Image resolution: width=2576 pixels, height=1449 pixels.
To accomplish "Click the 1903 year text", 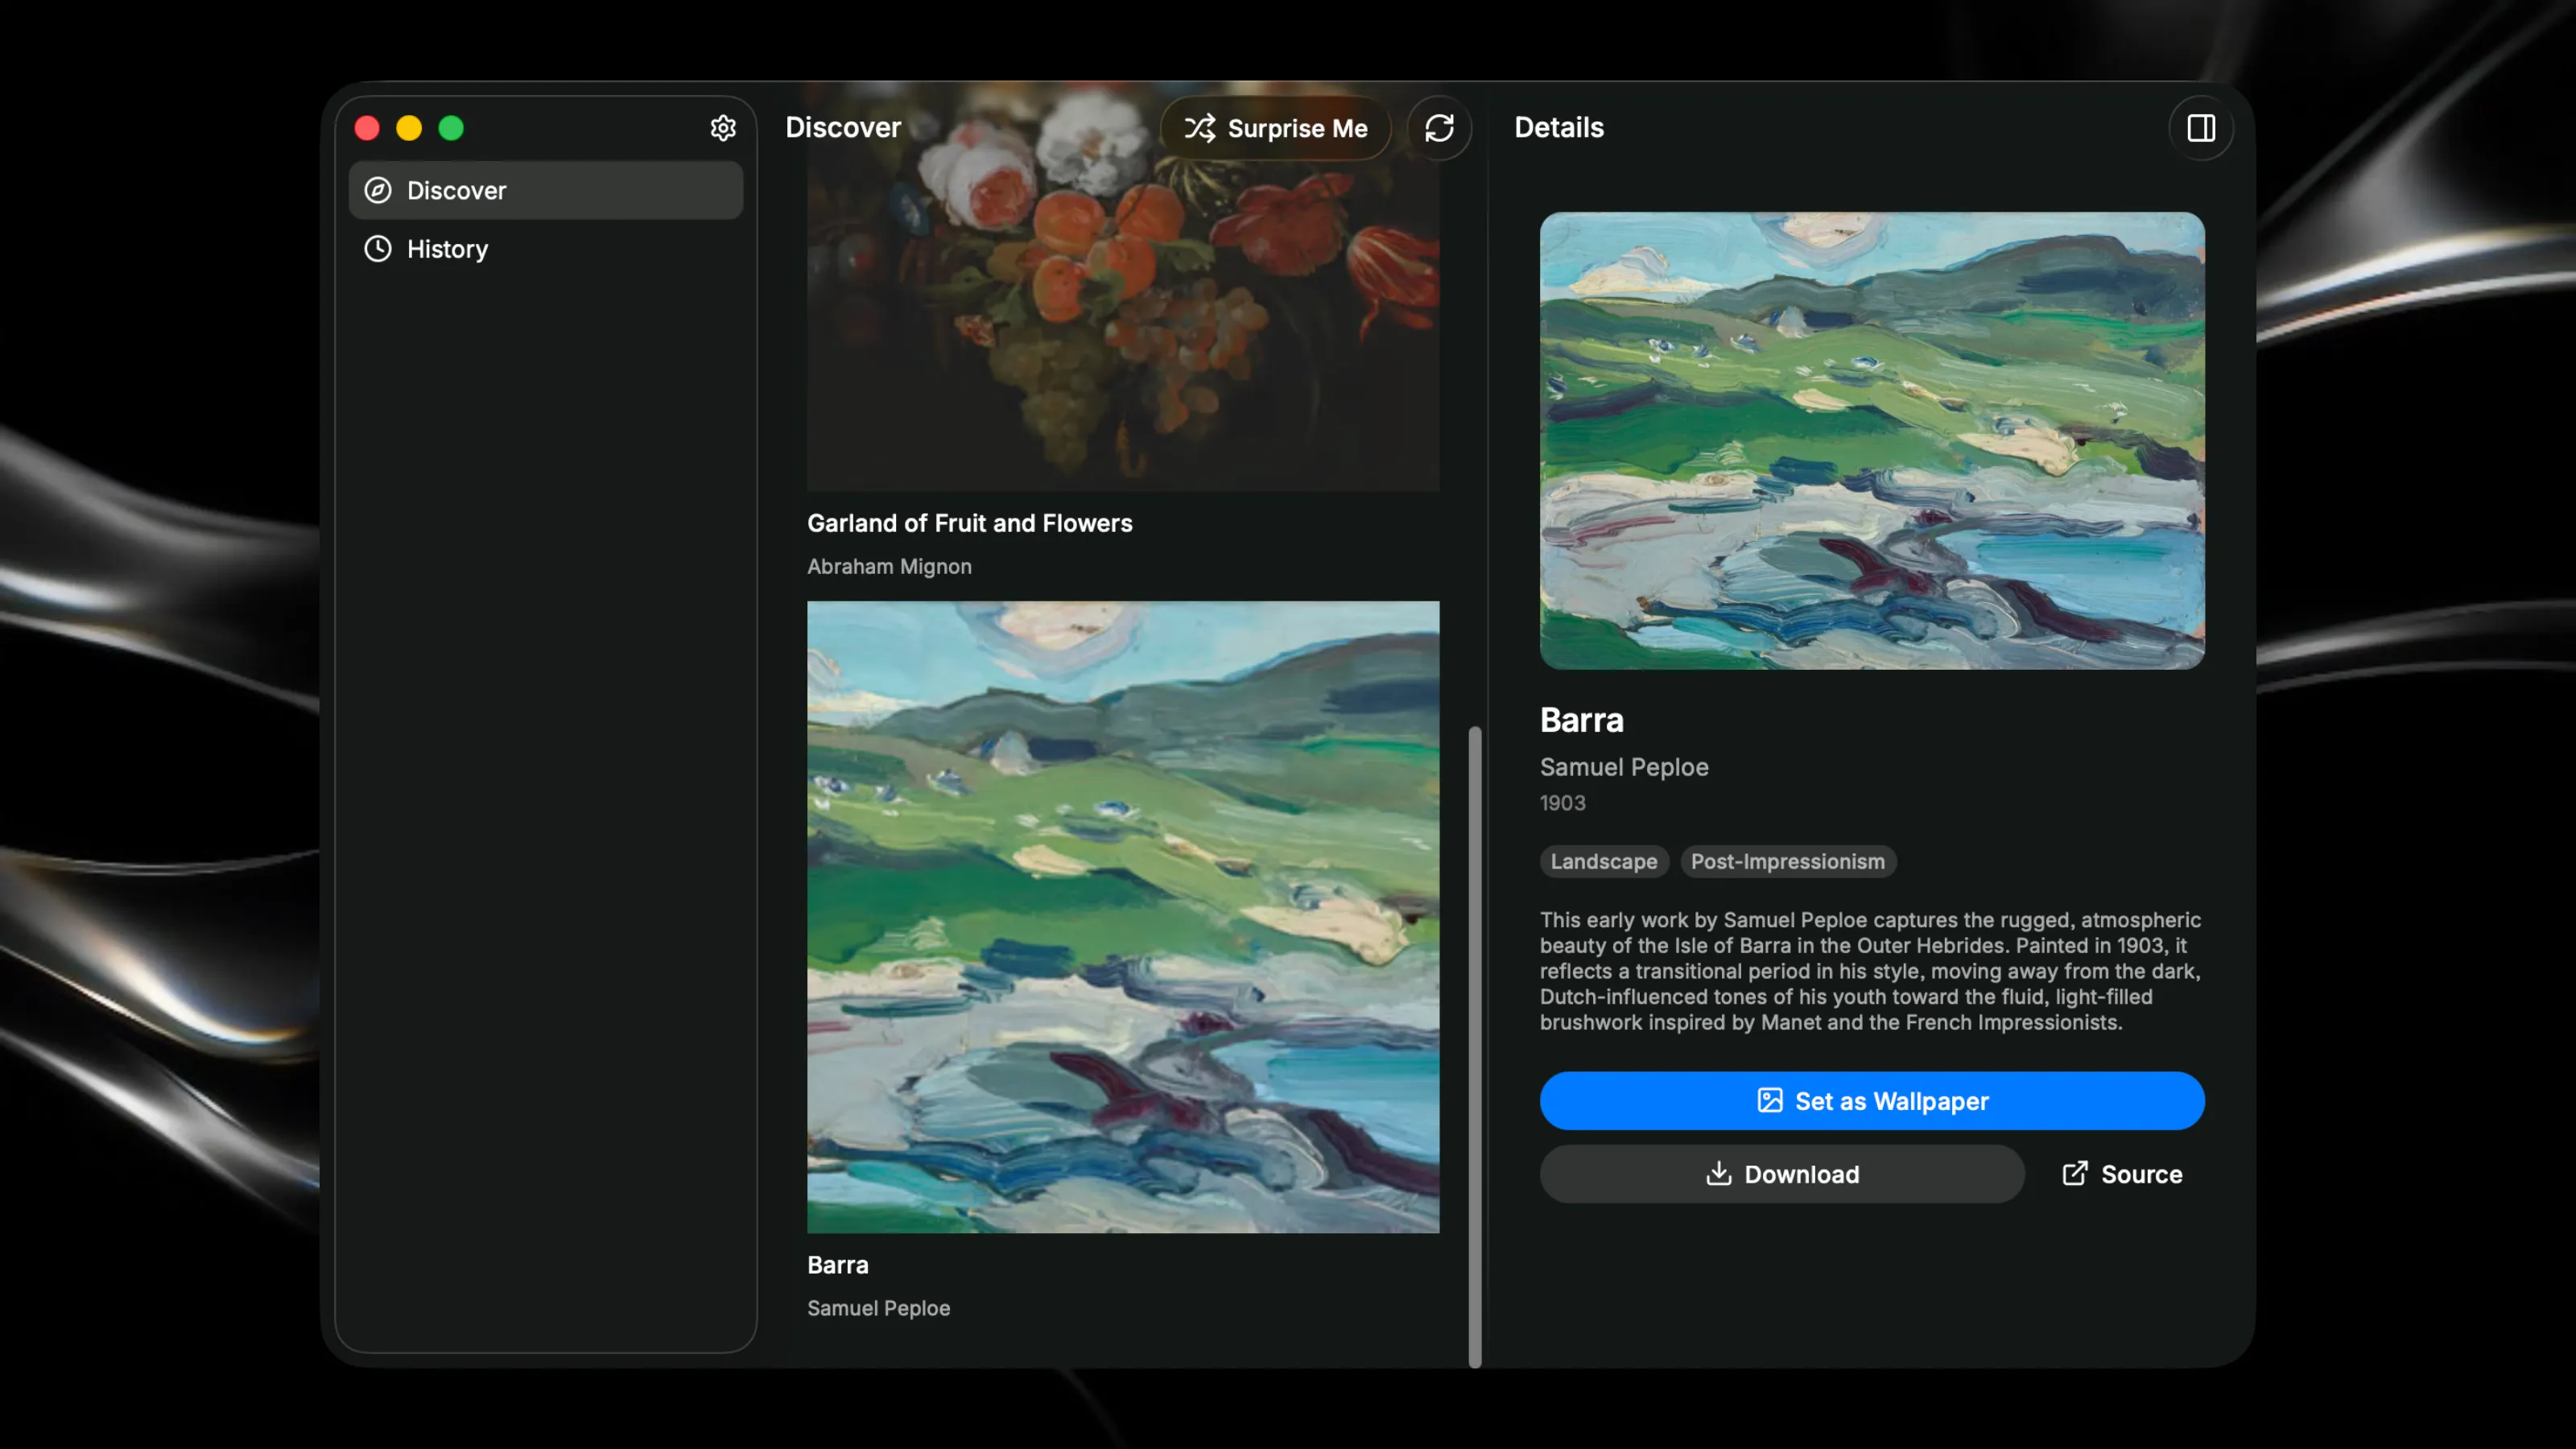I will click(x=1562, y=803).
